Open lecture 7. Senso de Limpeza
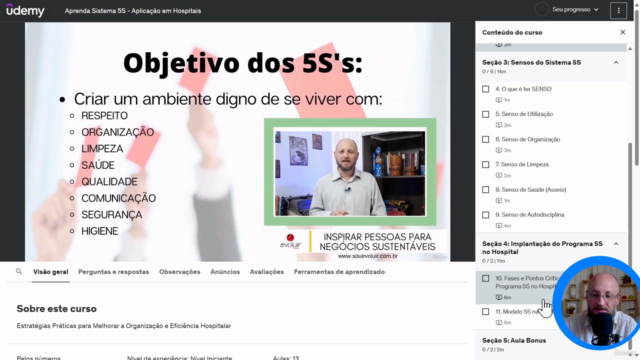The width and height of the screenshot is (640, 360). click(522, 164)
